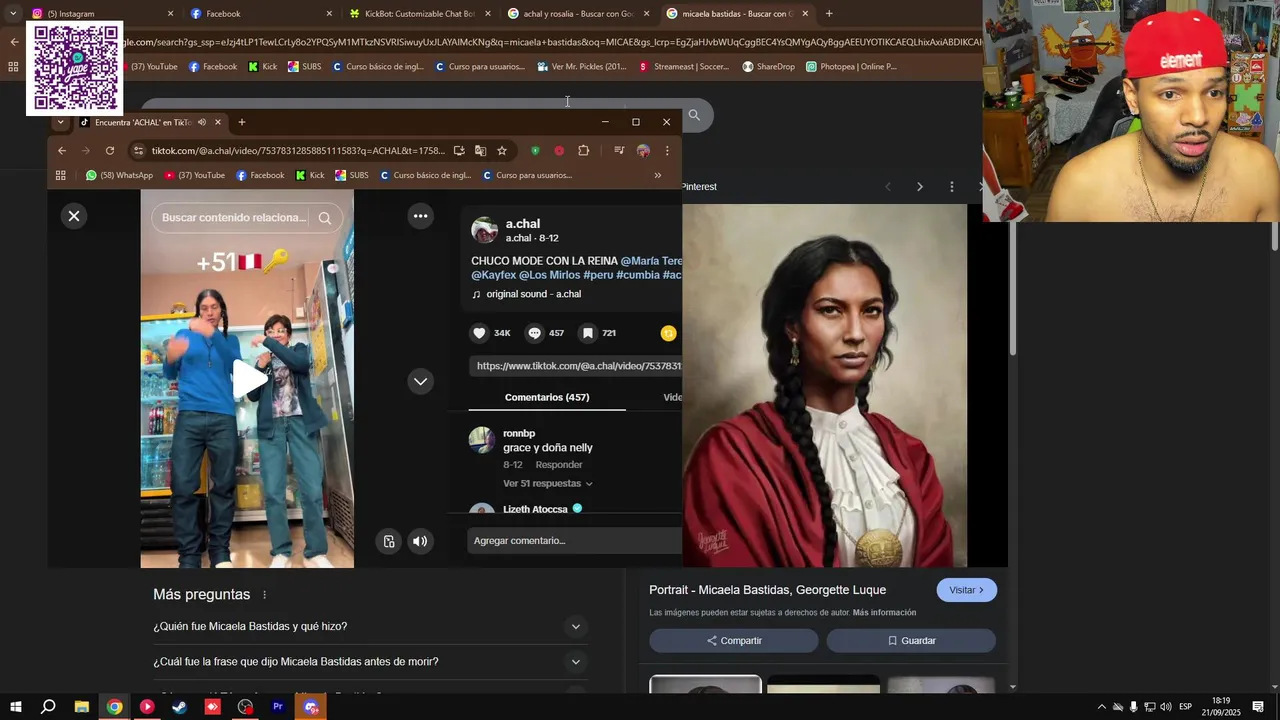Open image panel three-dots options

pos(952,187)
